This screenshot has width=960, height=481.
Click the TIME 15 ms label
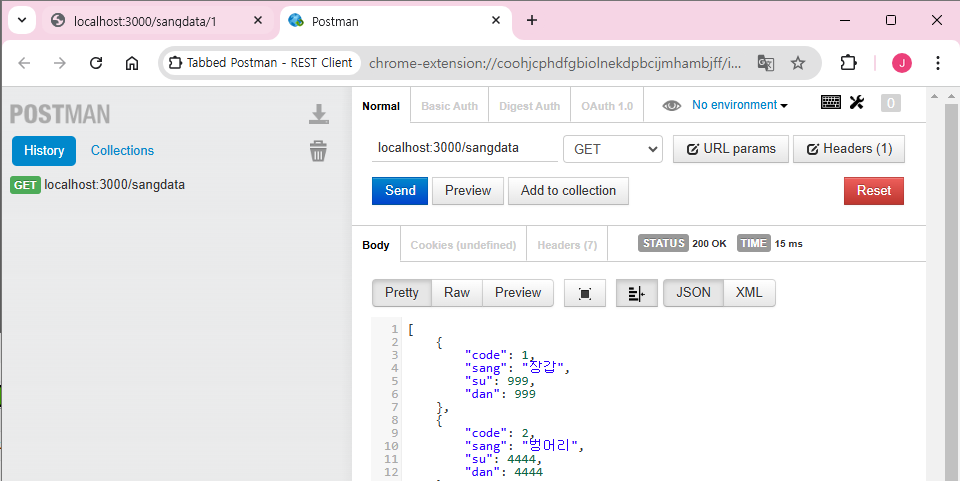point(770,244)
